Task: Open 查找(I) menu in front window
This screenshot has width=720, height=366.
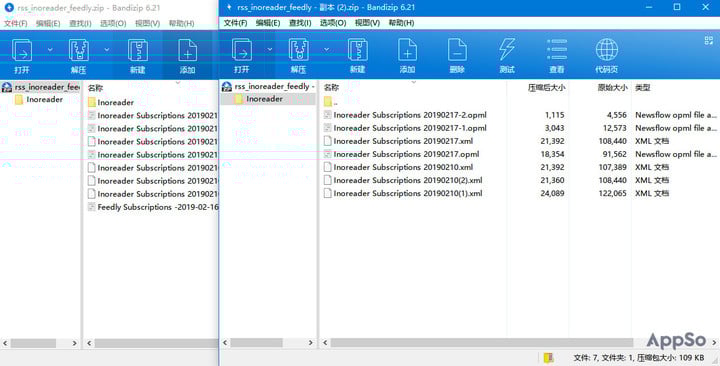Action: click(300, 23)
